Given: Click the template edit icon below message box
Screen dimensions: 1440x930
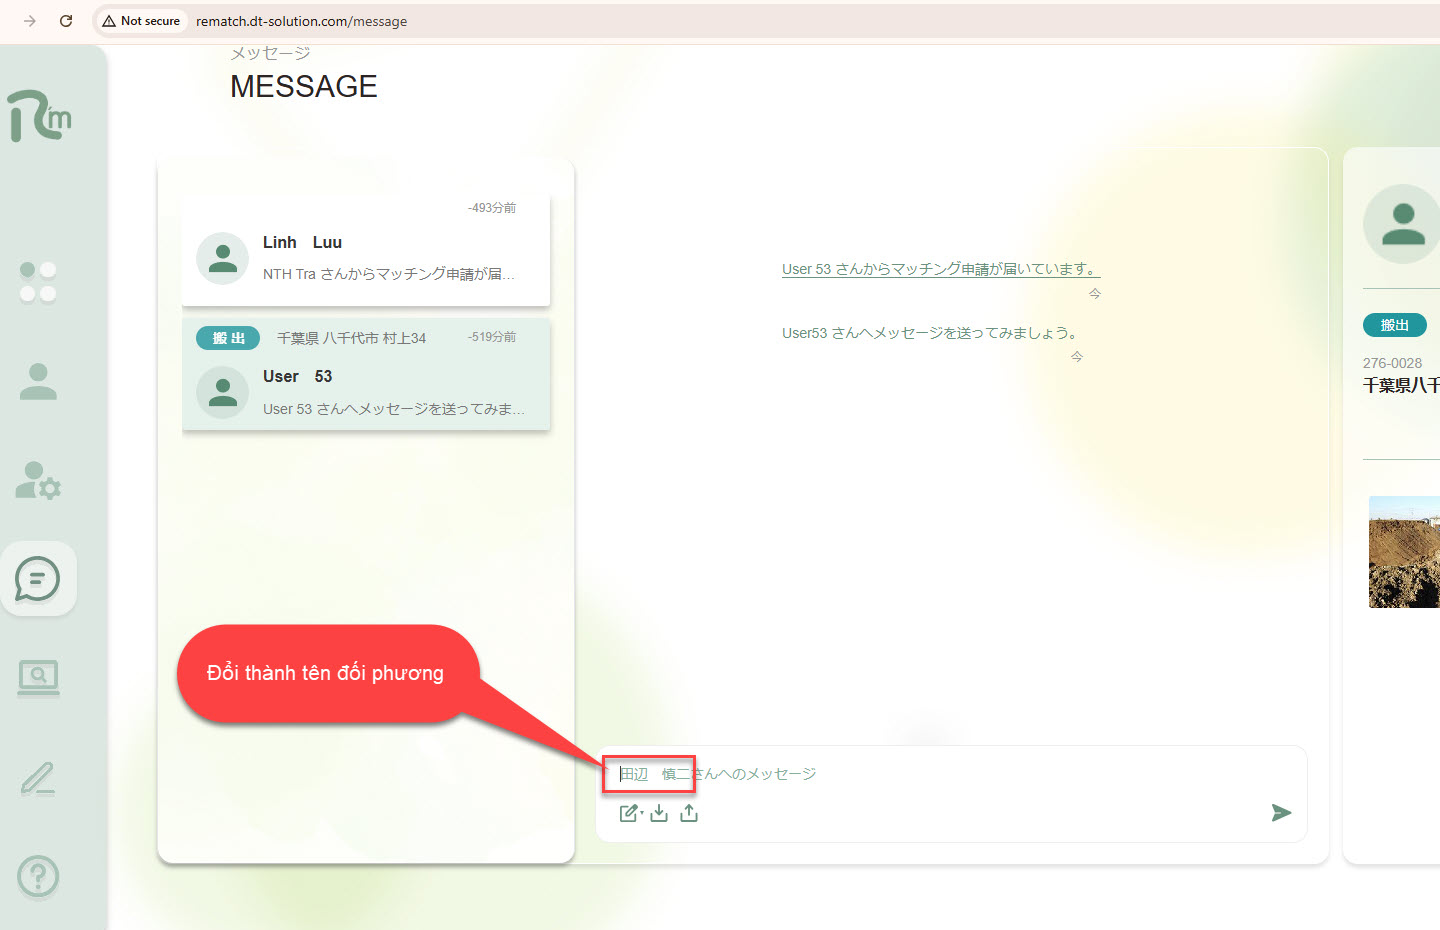Looking at the screenshot, I should click(x=629, y=813).
